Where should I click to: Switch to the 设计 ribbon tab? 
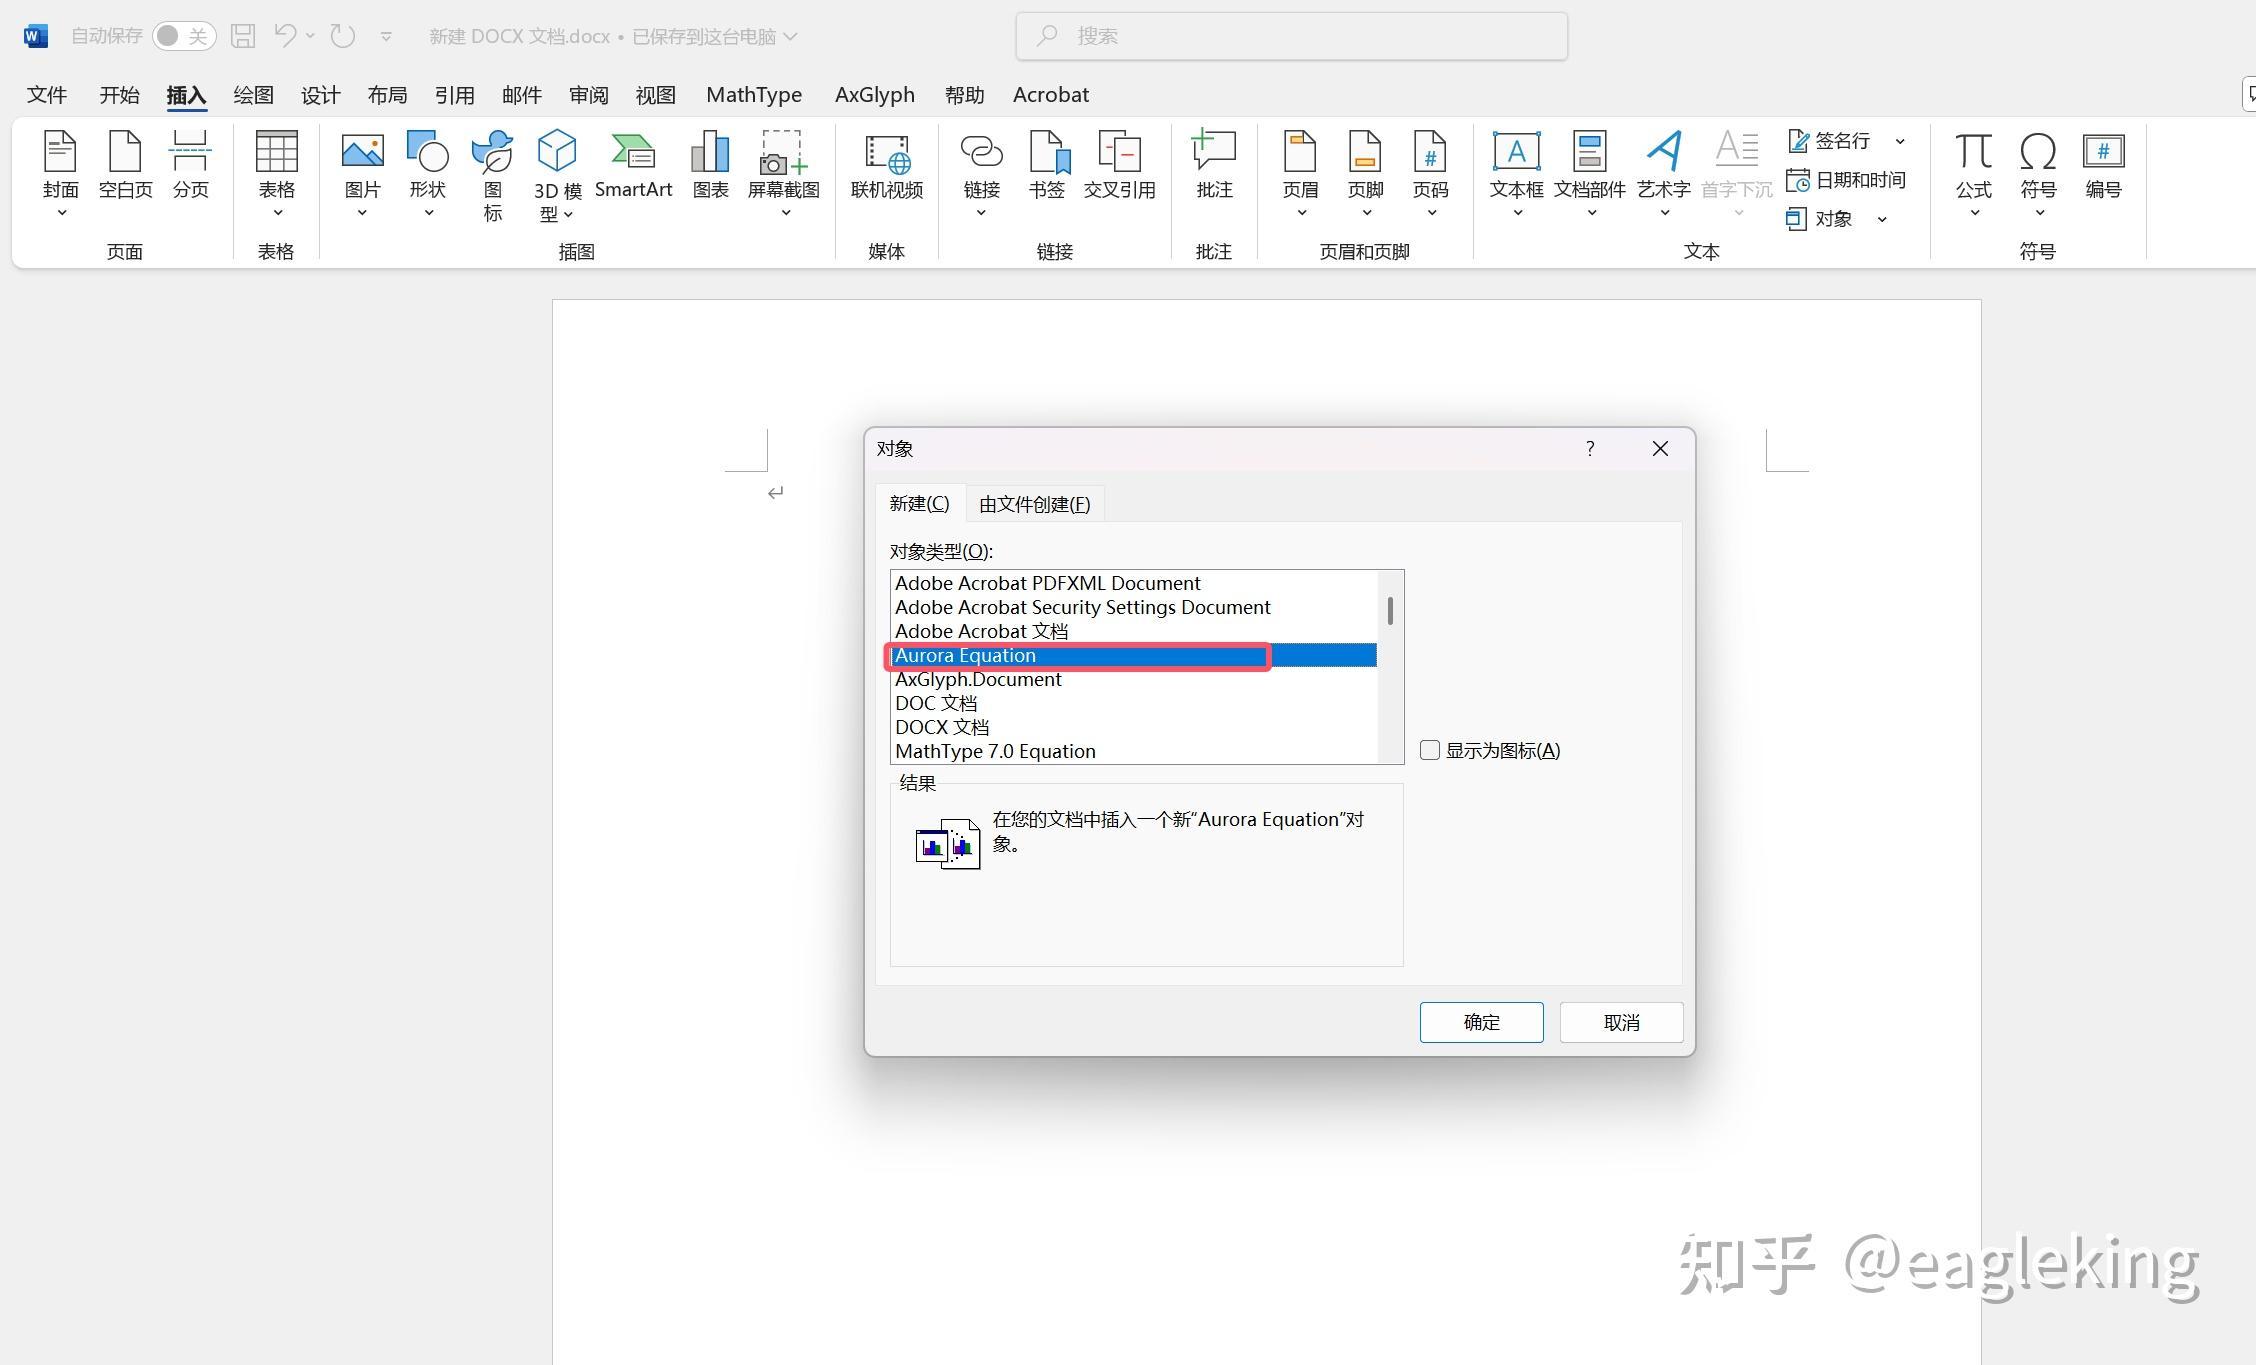[320, 95]
